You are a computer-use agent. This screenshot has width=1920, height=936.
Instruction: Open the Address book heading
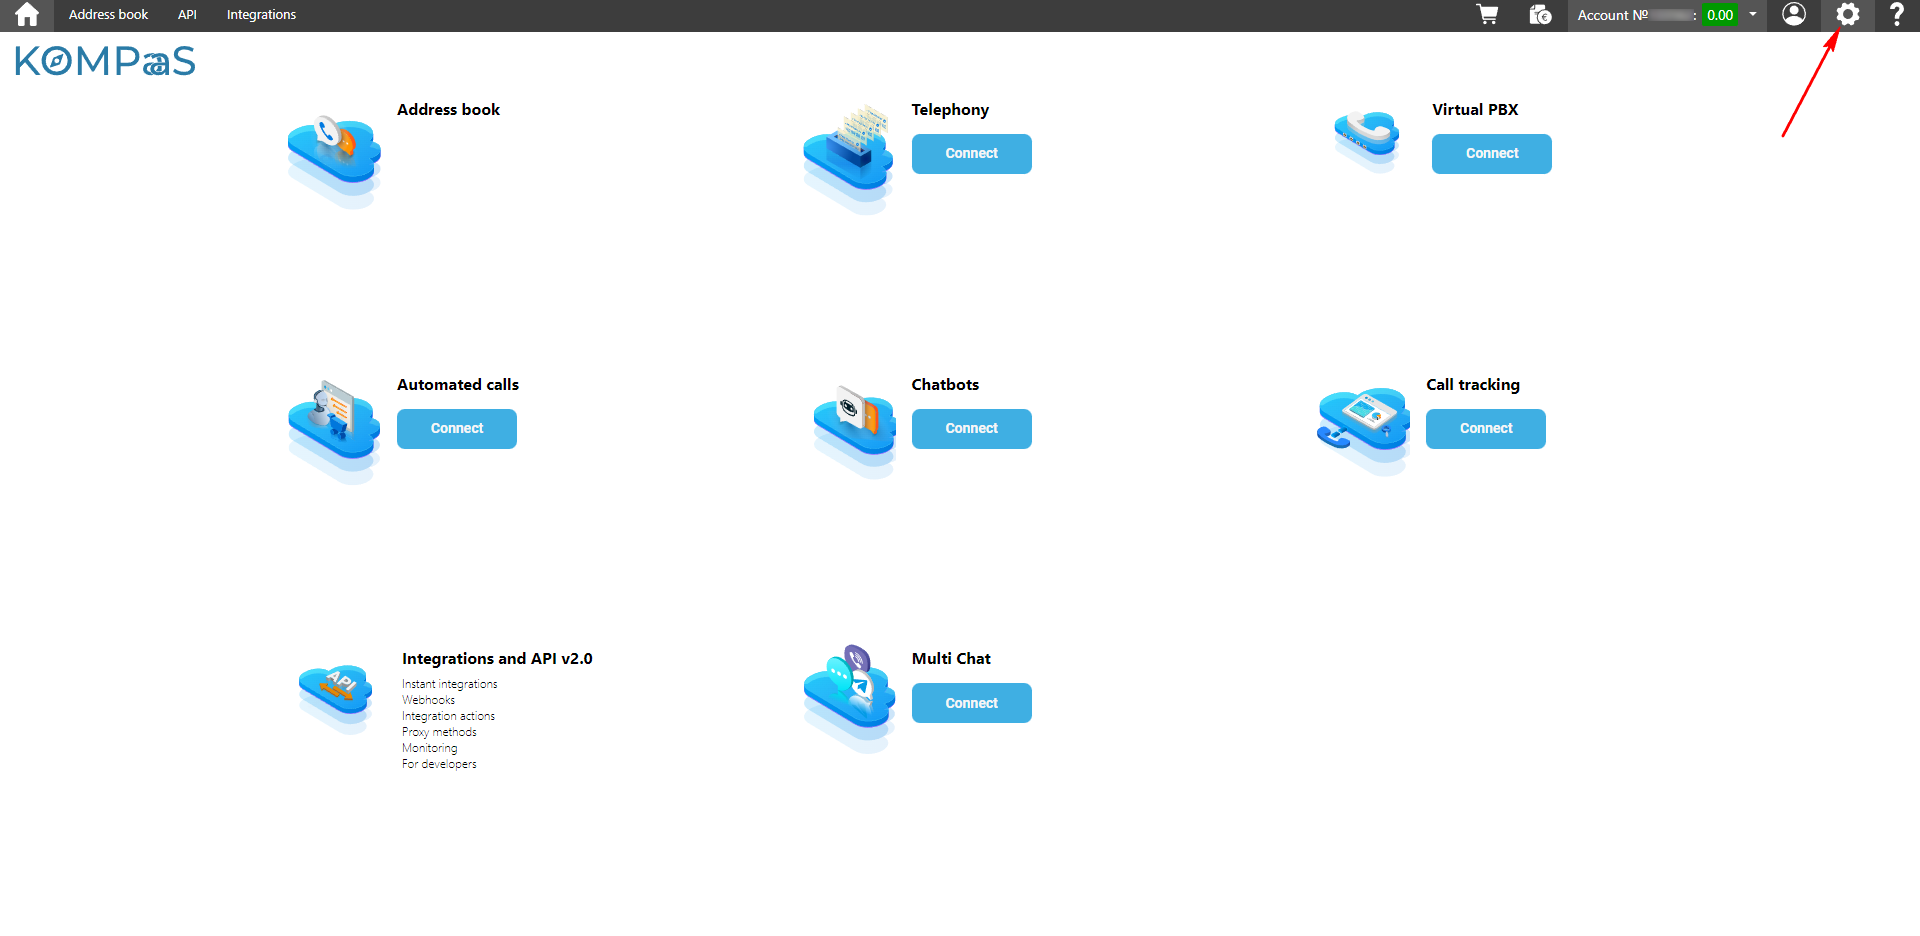(448, 110)
